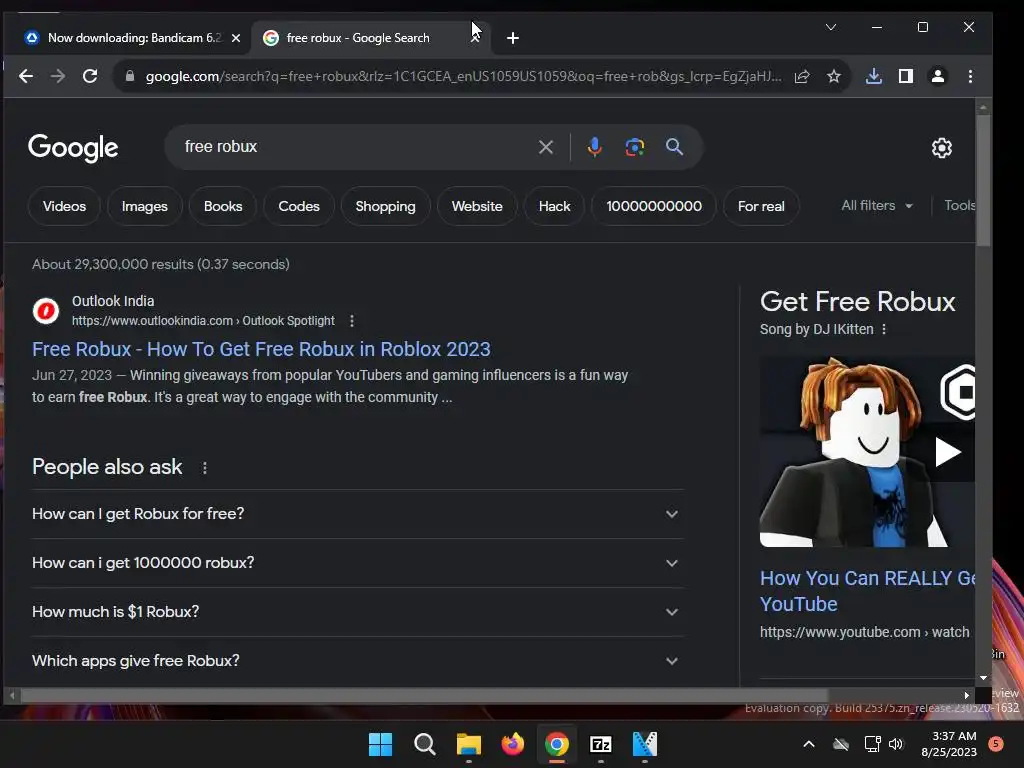The width and height of the screenshot is (1024, 768).
Task: Click the address bar lock icon
Action: pyautogui.click(x=130, y=76)
